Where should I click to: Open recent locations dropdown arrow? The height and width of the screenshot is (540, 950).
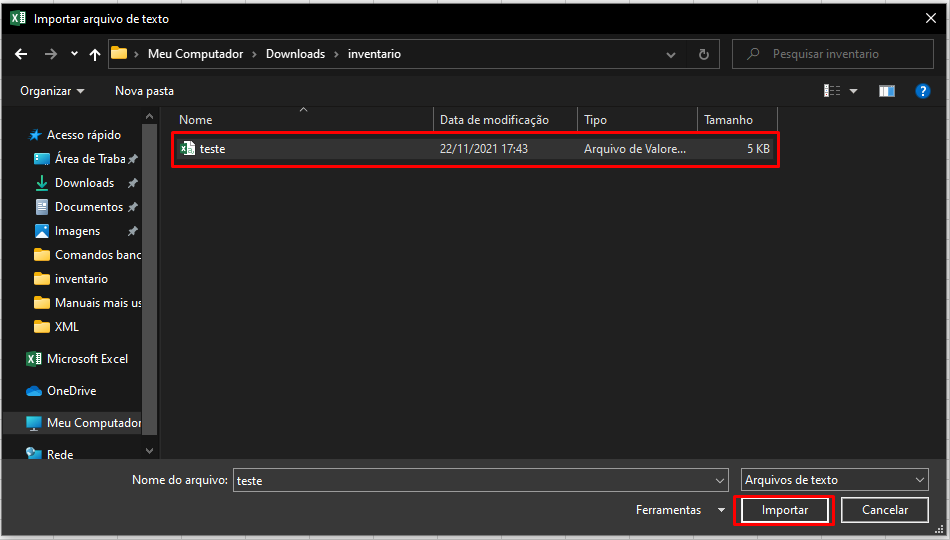coord(74,54)
